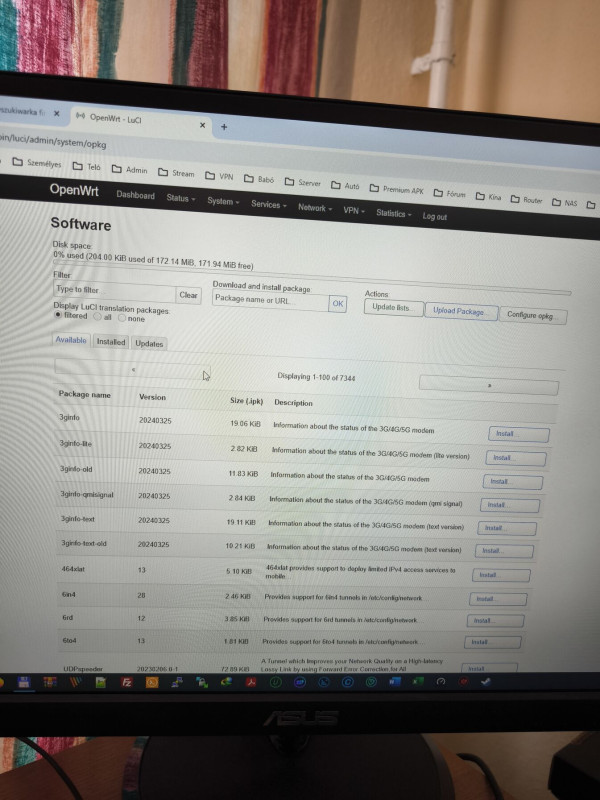Open the Admin bookmarks folder
Image resolution: width=600 pixels, height=800 pixels.
(130, 169)
